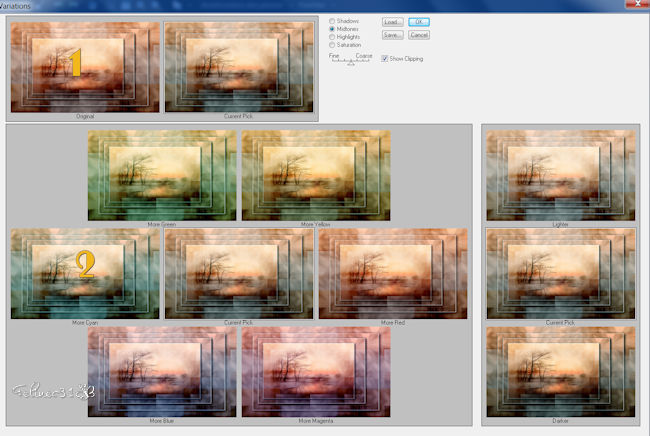
Task: Click the brightness panel Current Pick thumbnail
Action: (560, 274)
